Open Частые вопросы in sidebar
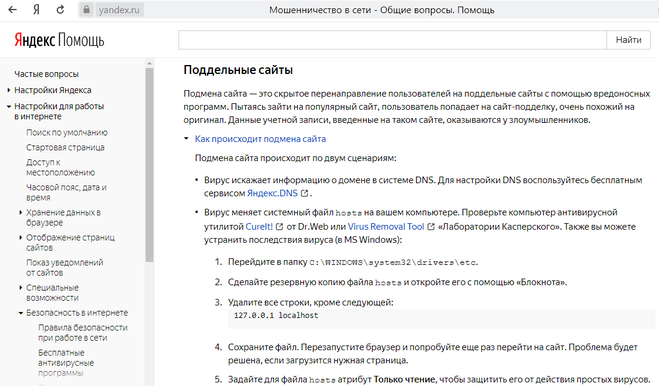The width and height of the screenshot is (659, 386). point(46,74)
